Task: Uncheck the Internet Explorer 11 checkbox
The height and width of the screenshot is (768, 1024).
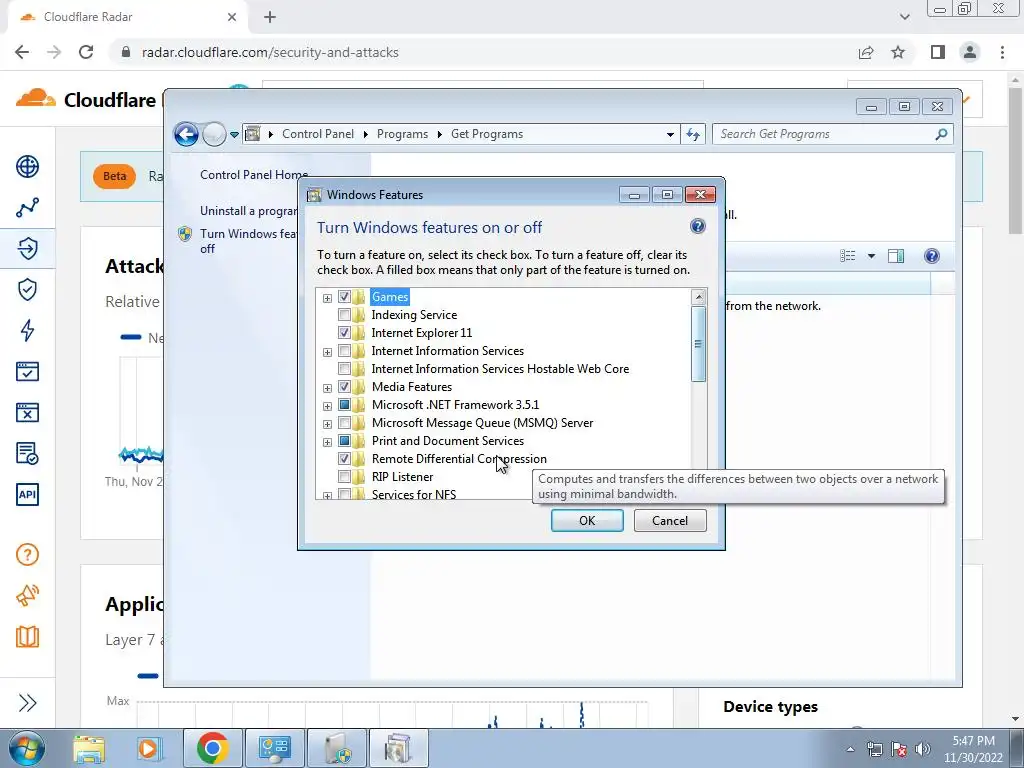Action: pyautogui.click(x=344, y=333)
